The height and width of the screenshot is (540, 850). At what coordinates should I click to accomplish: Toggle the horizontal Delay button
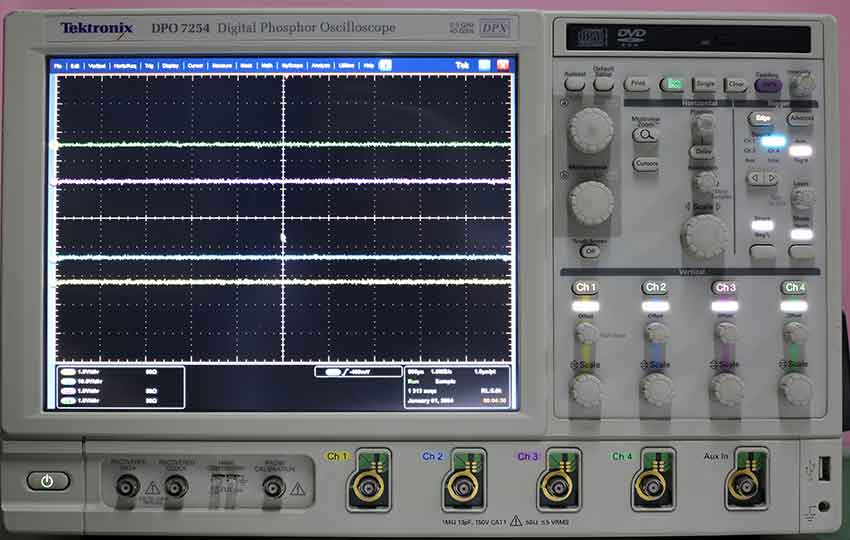703,152
